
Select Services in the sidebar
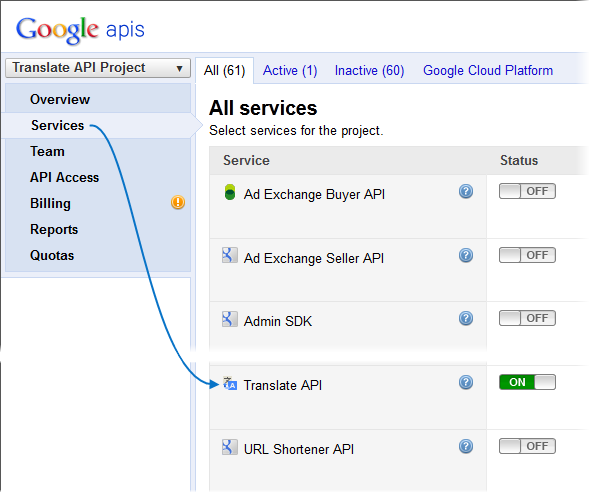click(x=58, y=125)
